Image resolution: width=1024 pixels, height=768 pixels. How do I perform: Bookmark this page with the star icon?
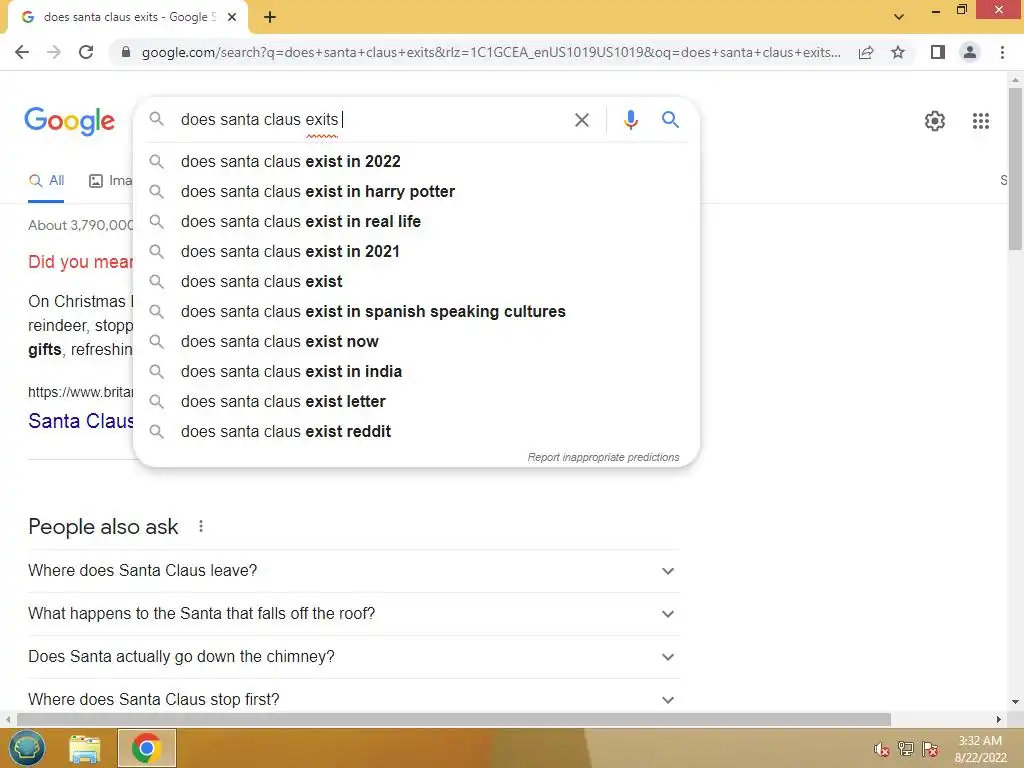(x=898, y=52)
